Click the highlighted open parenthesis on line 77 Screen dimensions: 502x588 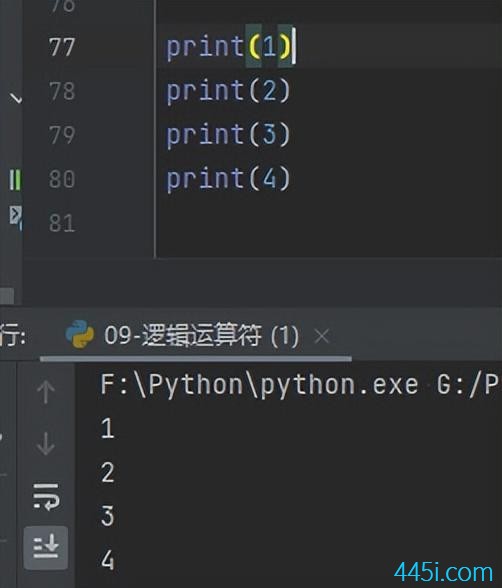(254, 47)
